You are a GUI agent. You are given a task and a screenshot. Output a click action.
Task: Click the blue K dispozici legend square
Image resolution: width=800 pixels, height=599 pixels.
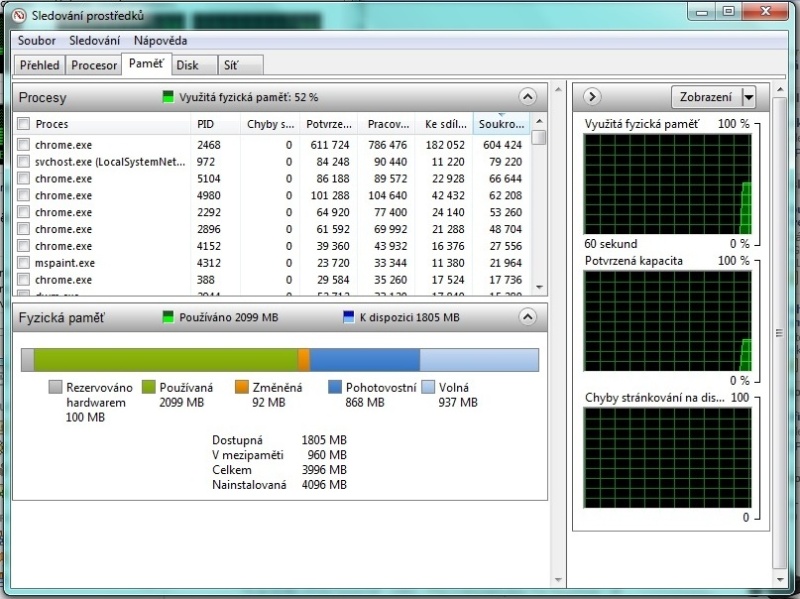coord(348,317)
